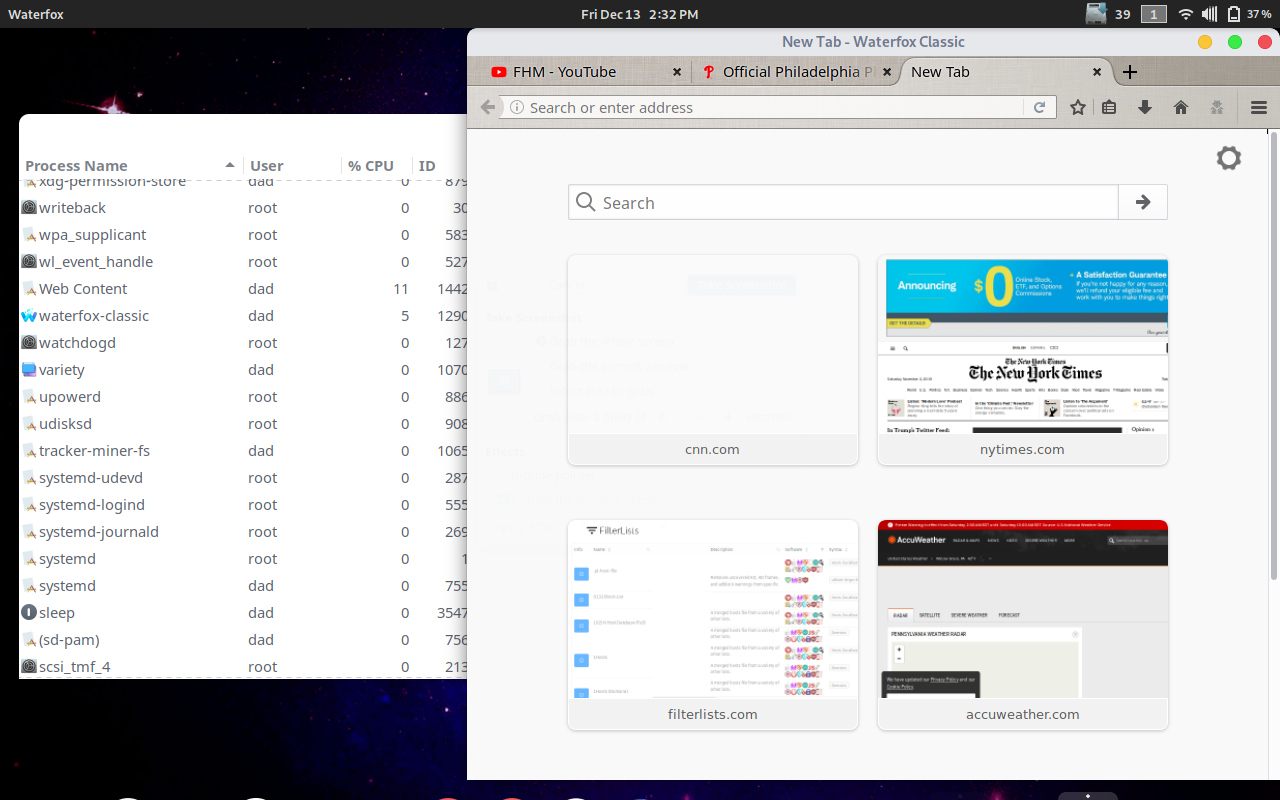Open the downloads panel icon
Viewport: 1280px width, 800px height.
(x=1144, y=106)
